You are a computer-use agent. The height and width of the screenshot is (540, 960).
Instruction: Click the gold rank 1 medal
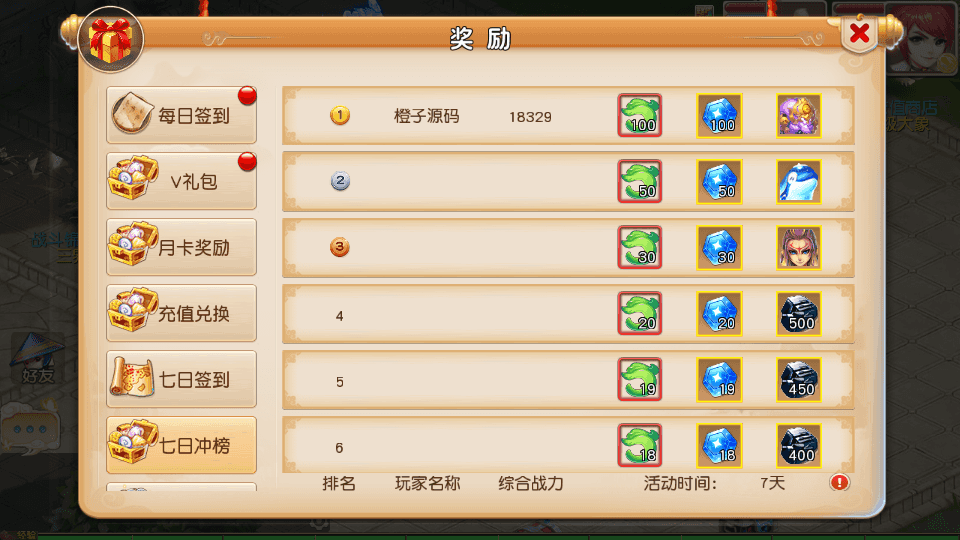tap(340, 115)
